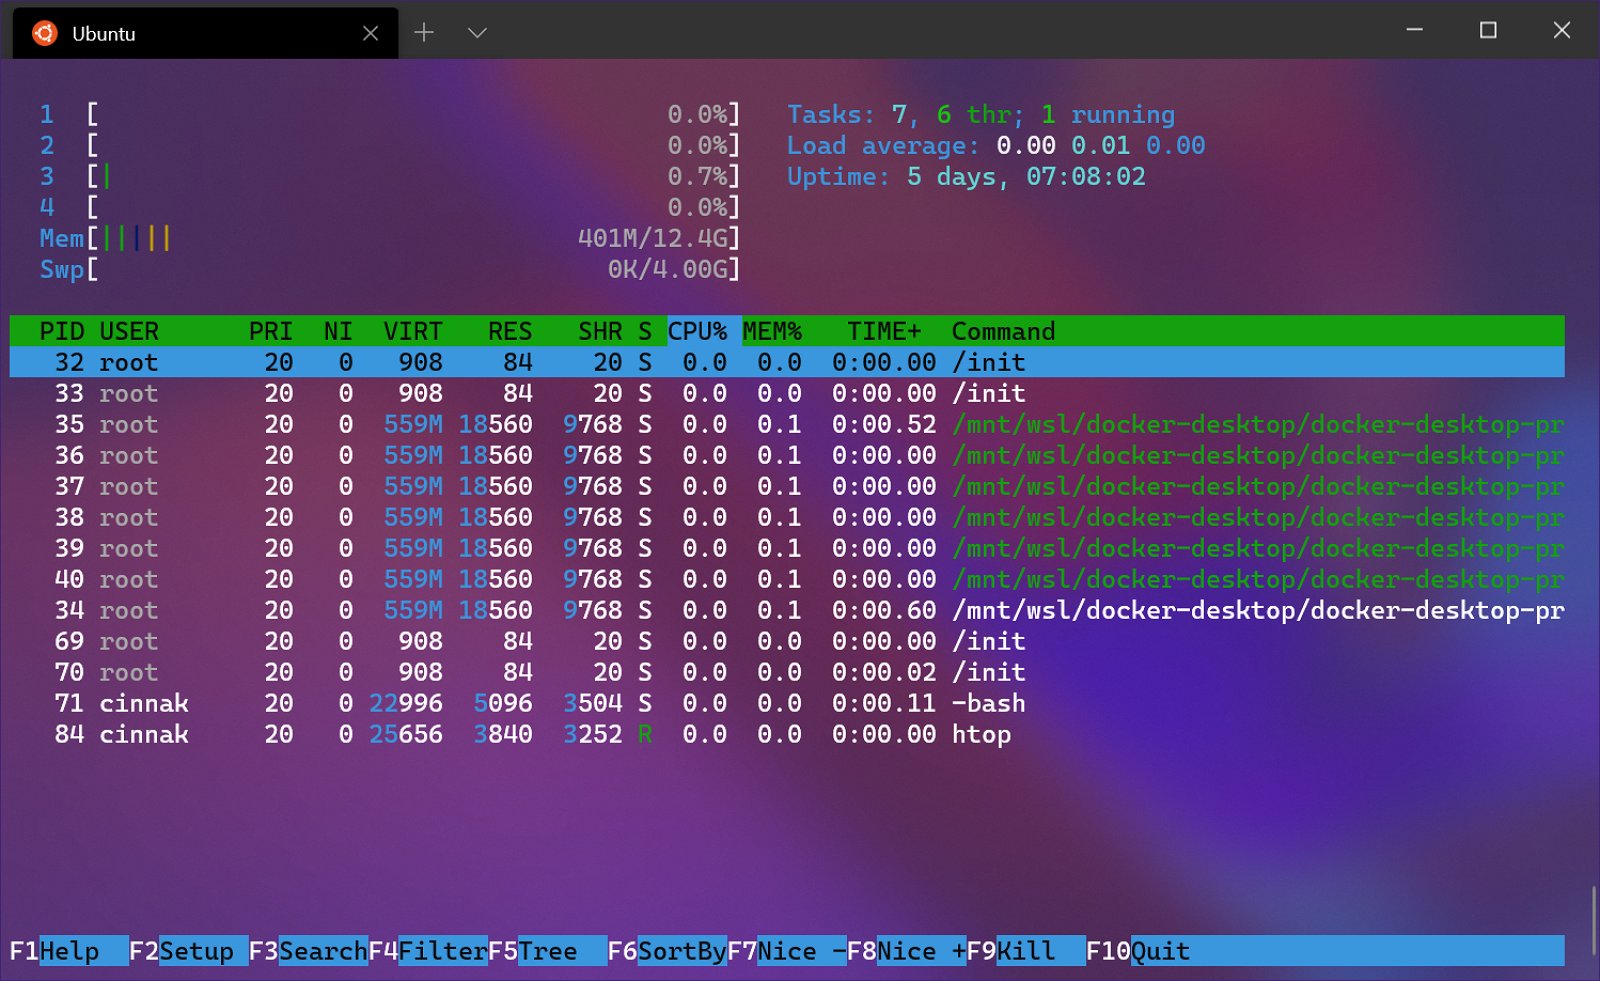This screenshot has width=1600, height=981.
Task: Open the tab selection chevron dropdown
Action: [x=477, y=32]
